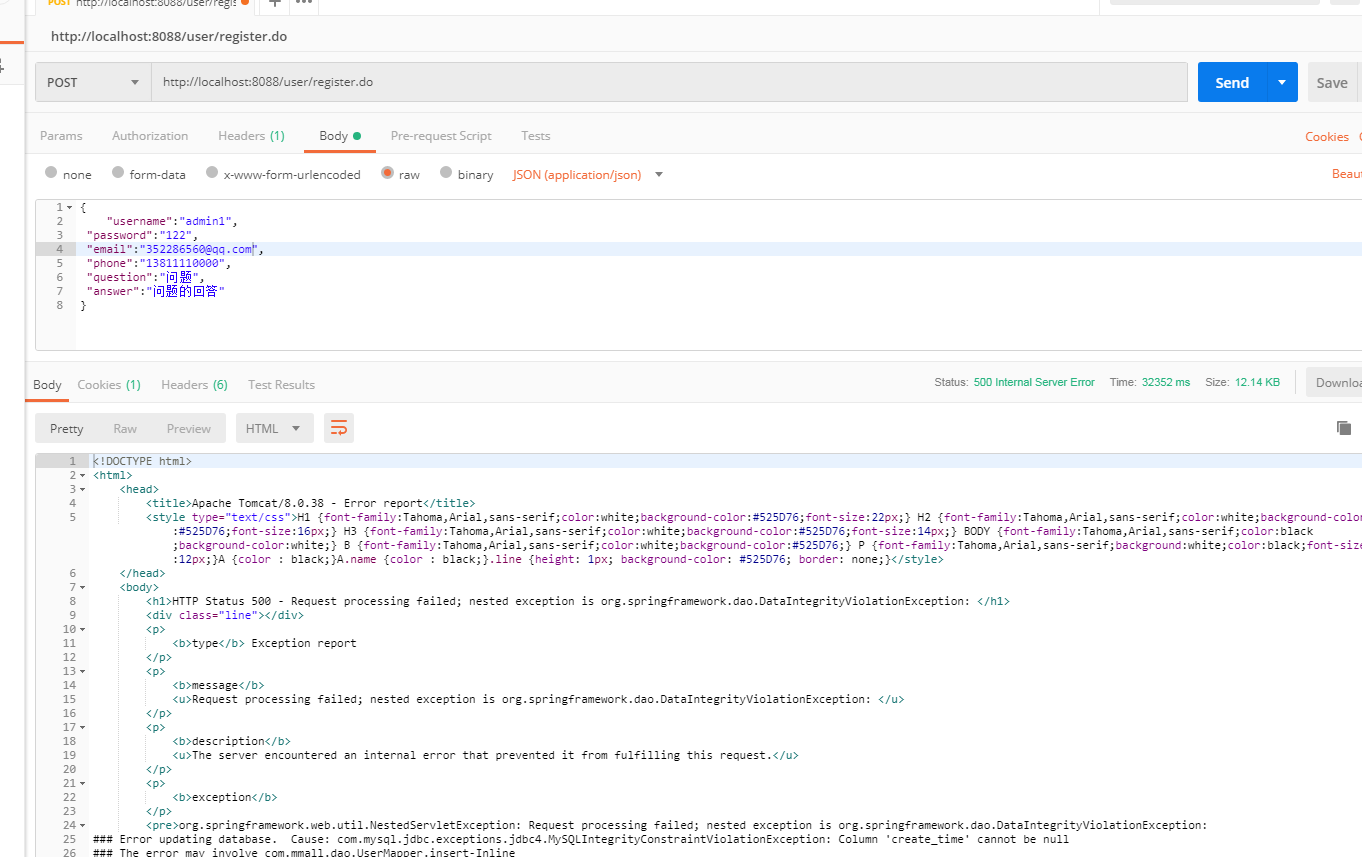Collapse the html tag on line 2

pyautogui.click(x=82, y=475)
